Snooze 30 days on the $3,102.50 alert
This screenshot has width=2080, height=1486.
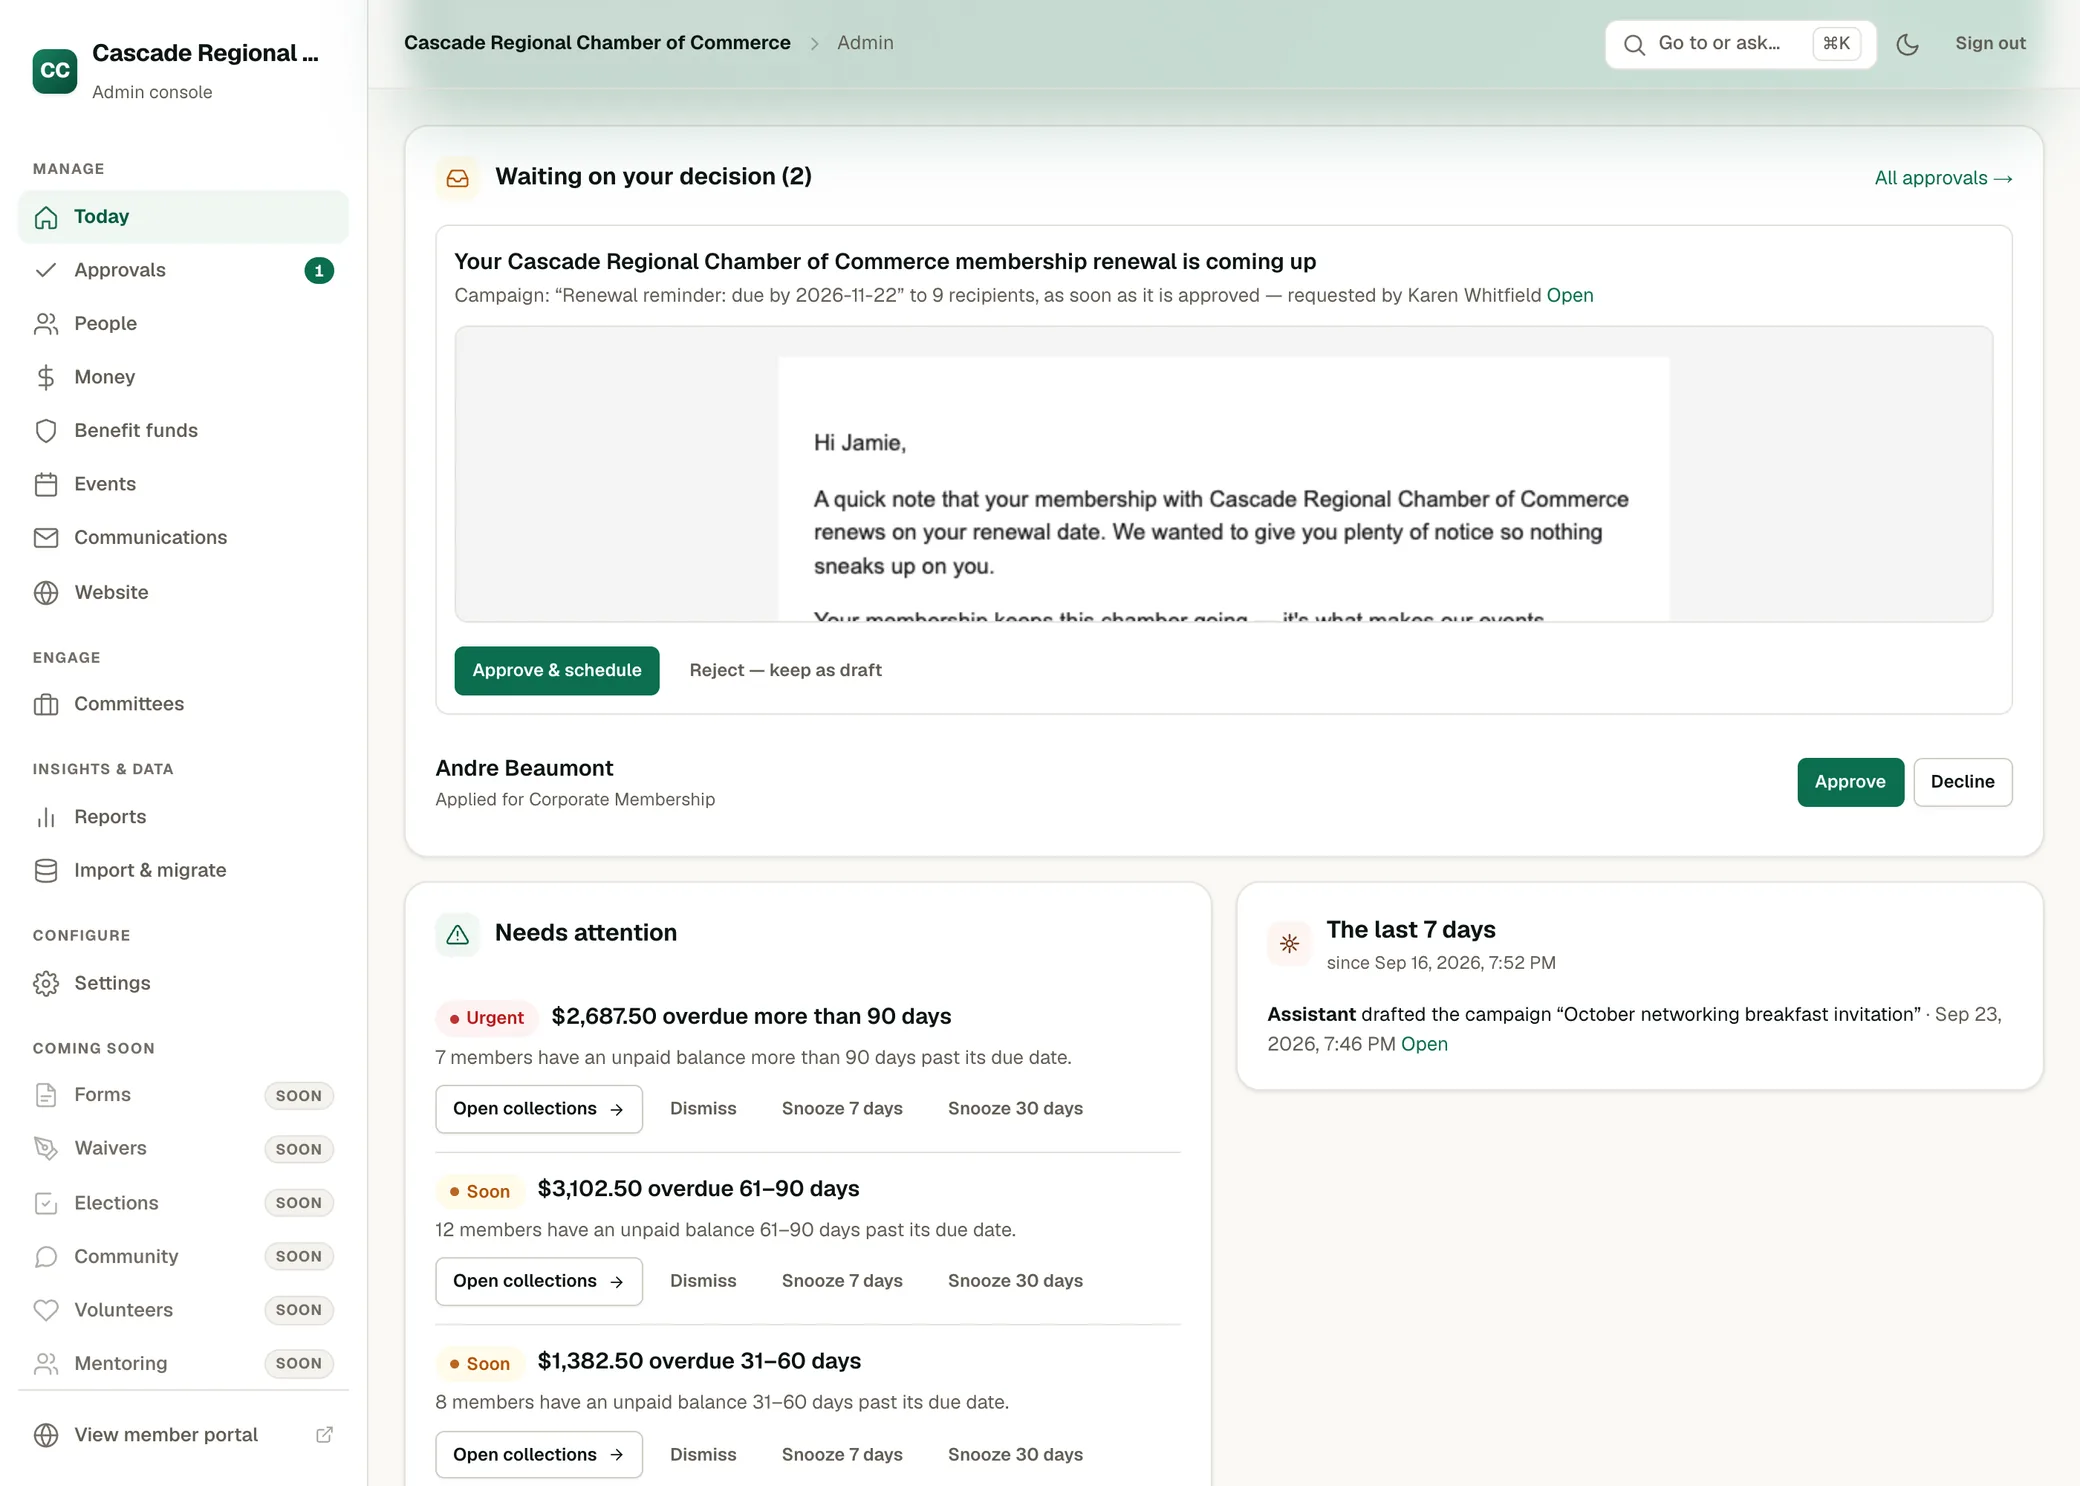click(x=1015, y=1281)
